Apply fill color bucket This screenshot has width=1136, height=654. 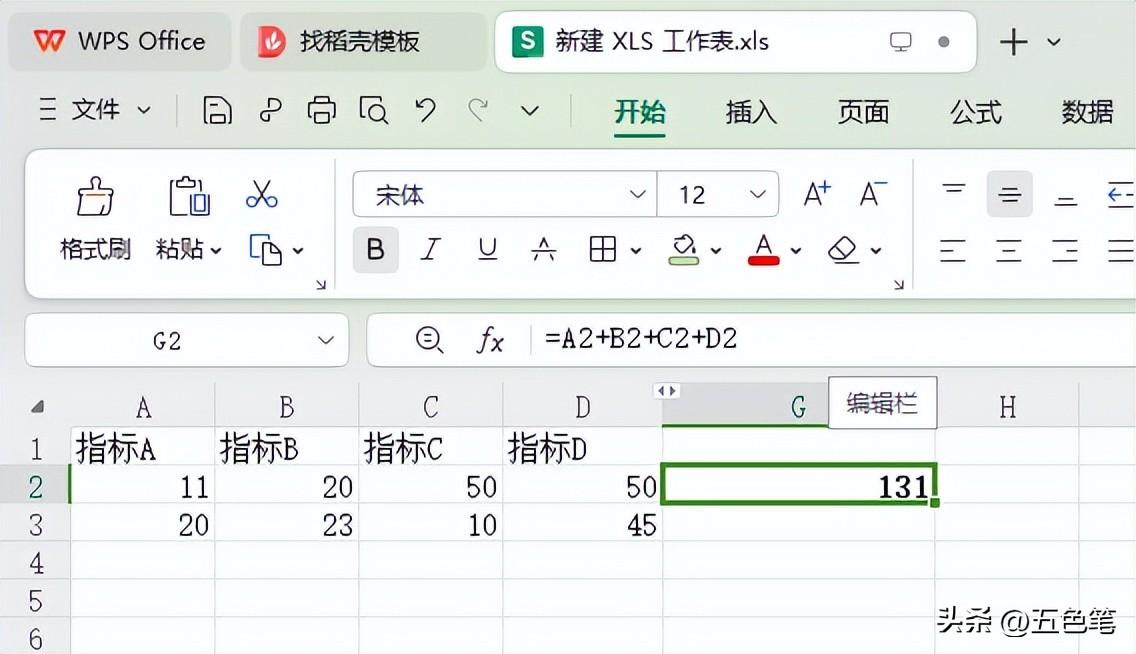point(684,250)
